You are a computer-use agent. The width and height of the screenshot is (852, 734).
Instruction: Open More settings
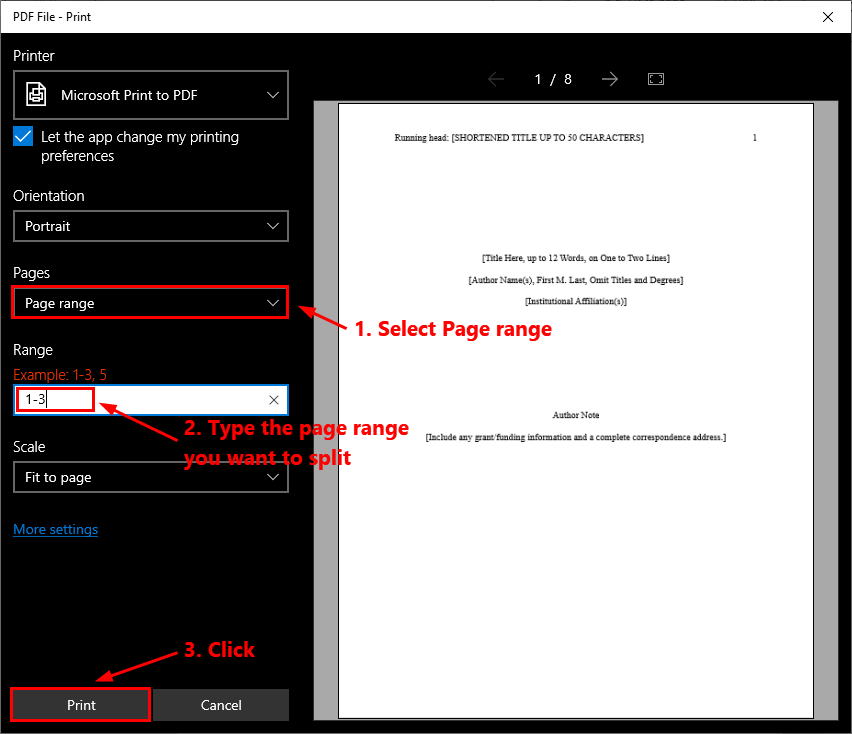pos(55,529)
